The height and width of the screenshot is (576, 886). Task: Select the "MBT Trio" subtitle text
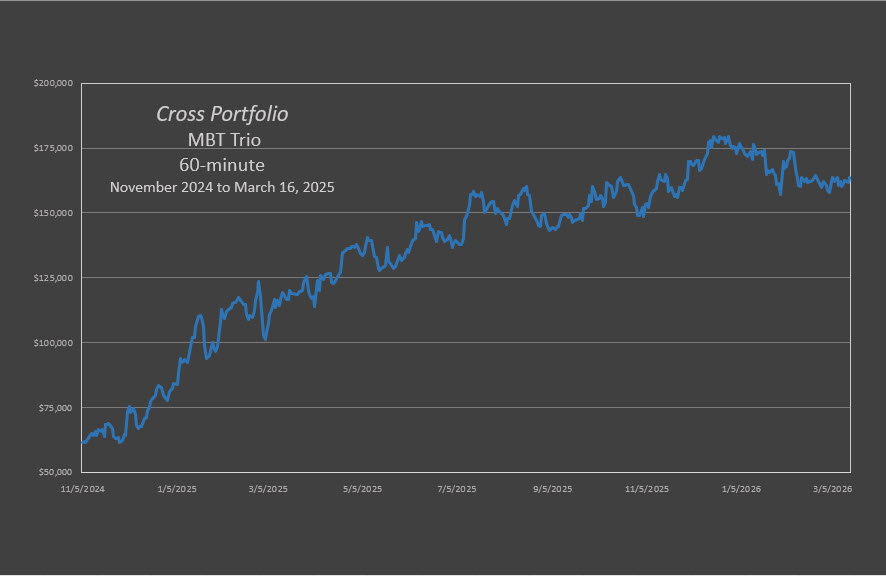224,140
